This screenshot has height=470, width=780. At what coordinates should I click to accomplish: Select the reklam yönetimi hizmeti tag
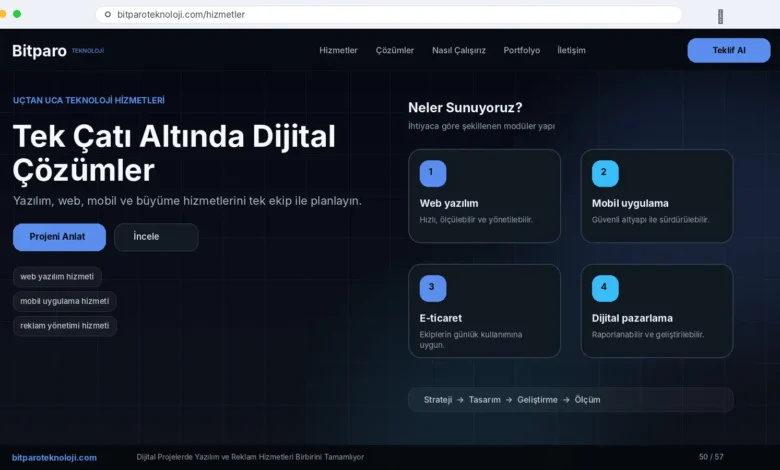tap(65, 326)
